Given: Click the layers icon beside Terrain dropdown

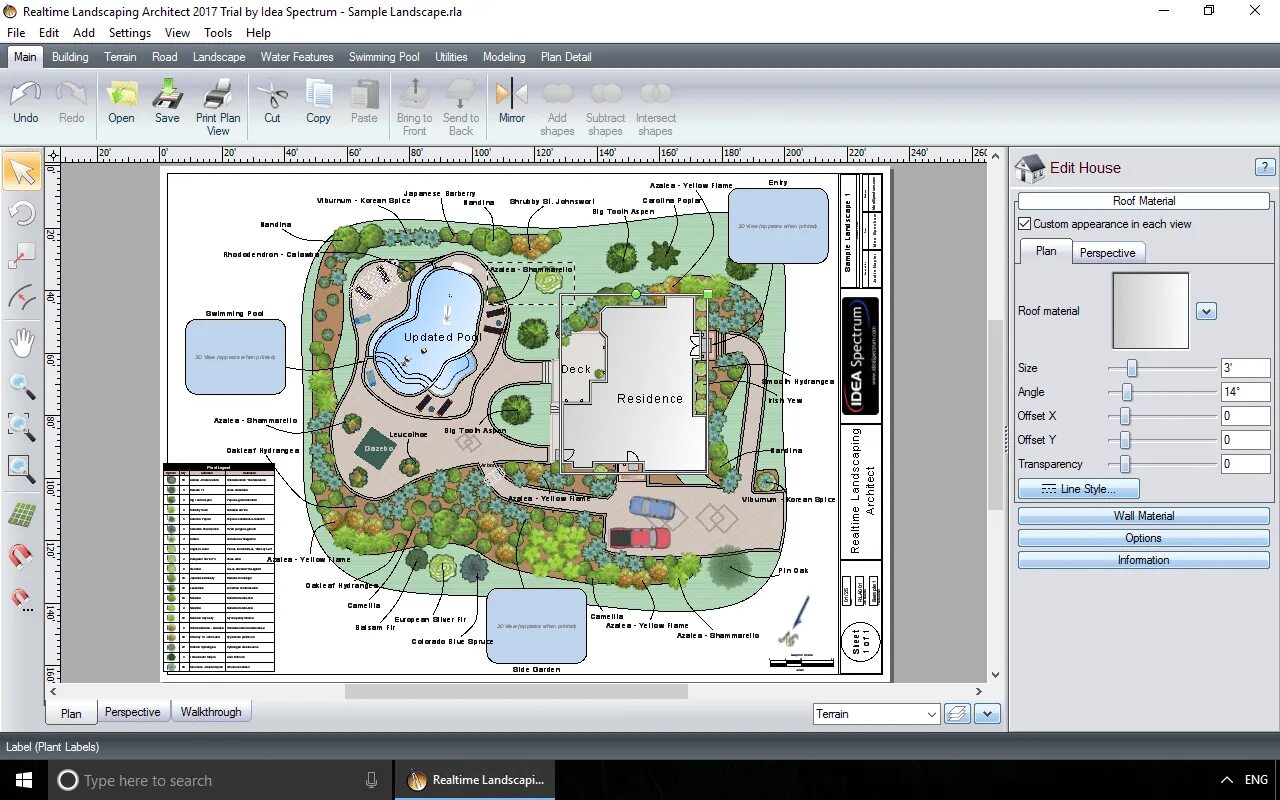Looking at the screenshot, I should 957,714.
